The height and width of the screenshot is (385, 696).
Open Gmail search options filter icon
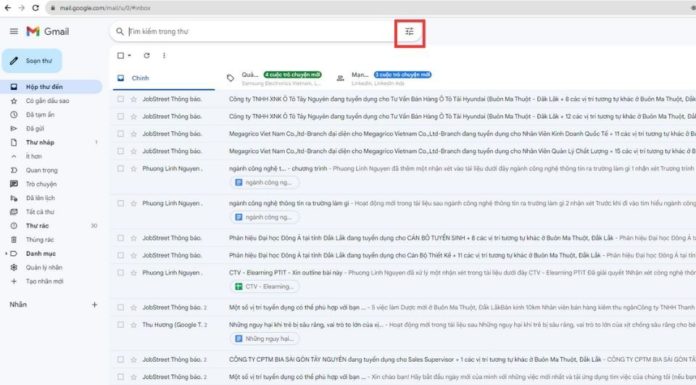409,32
